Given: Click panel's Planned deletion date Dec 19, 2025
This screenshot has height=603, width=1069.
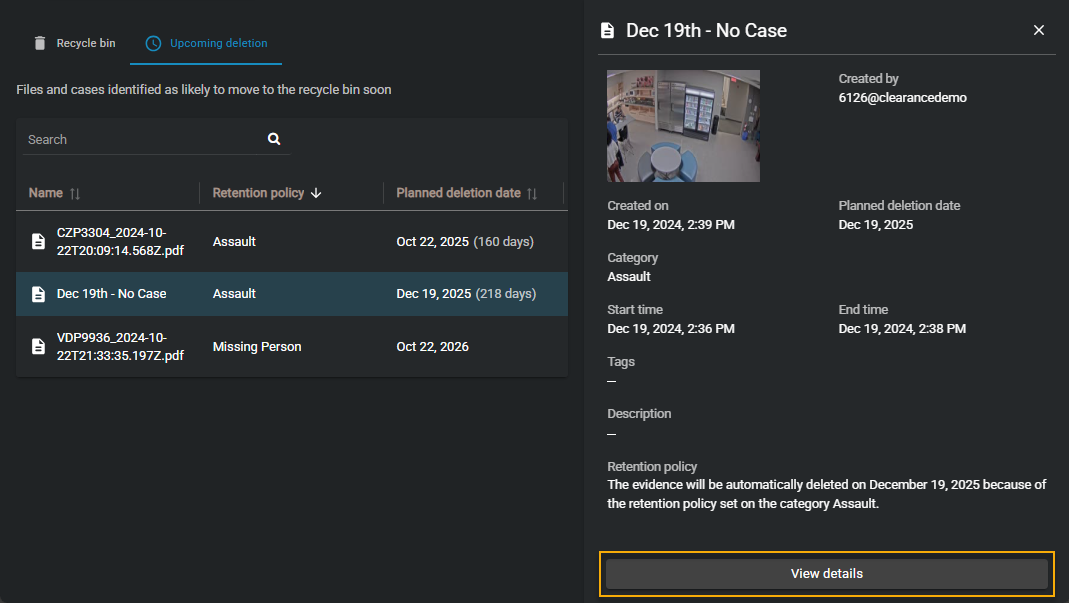Looking at the screenshot, I should tap(875, 224).
